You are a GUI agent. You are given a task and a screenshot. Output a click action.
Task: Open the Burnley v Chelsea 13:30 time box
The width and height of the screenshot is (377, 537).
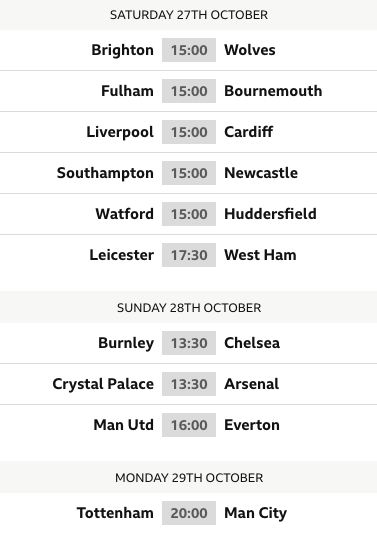point(189,343)
